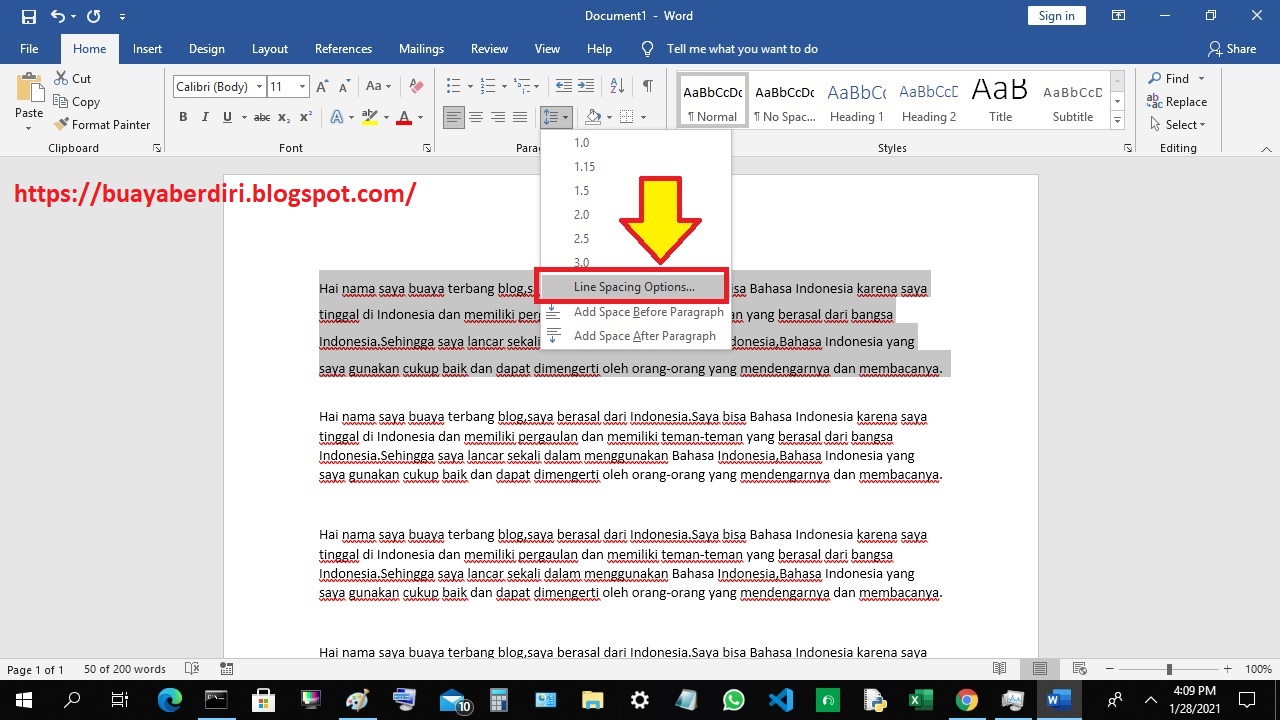Screen dimensions: 1280x720
Task: Open the font color dropdown arrow
Action: pyautogui.click(x=420, y=117)
